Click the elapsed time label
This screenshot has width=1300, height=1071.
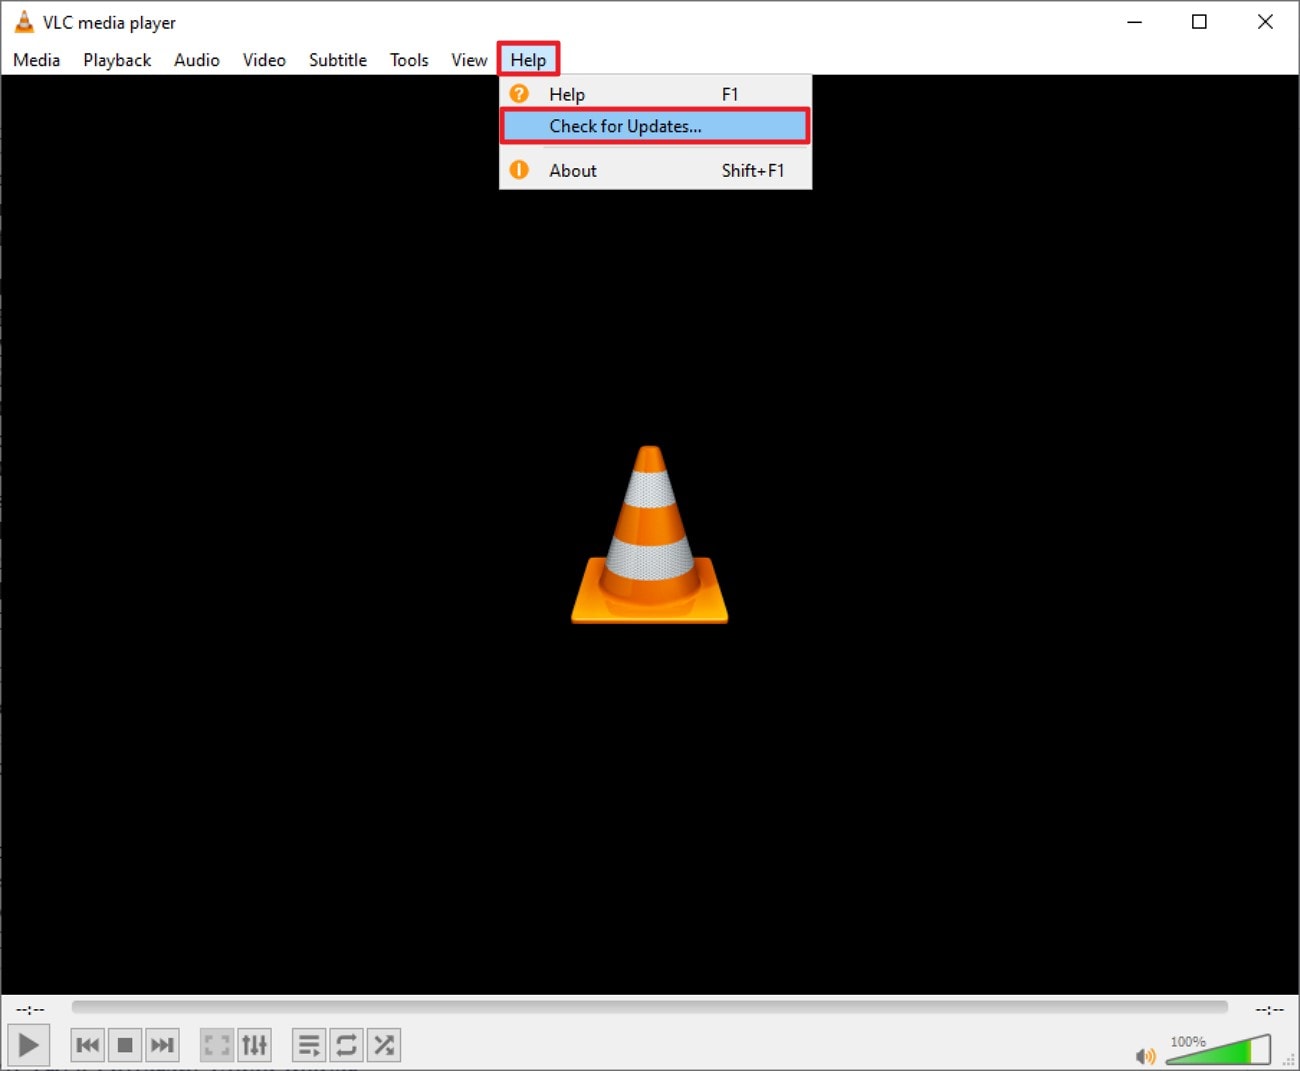pos(30,1009)
